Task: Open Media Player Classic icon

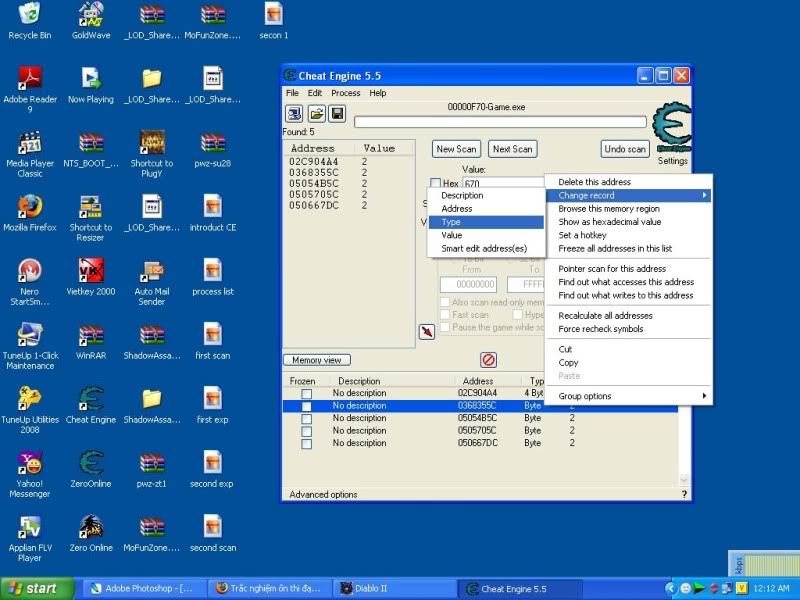Action: pyautogui.click(x=30, y=154)
